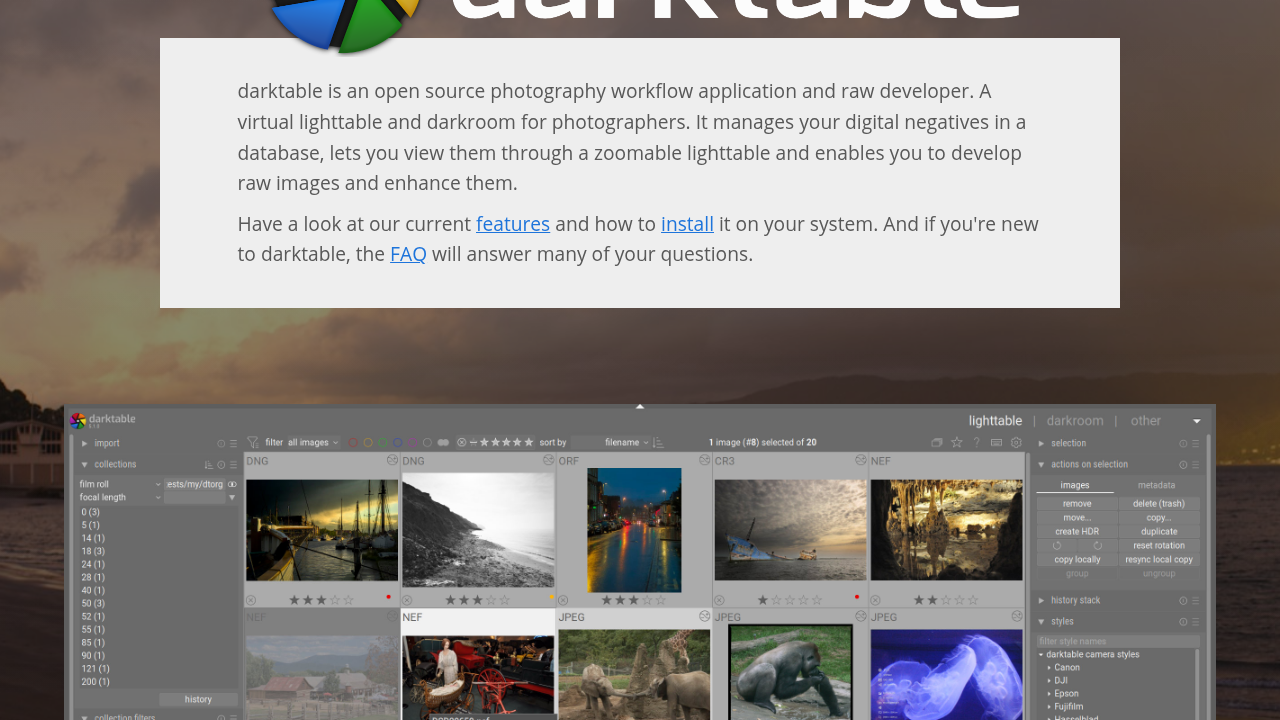Open the install link
The image size is (1280, 720).
(x=687, y=224)
